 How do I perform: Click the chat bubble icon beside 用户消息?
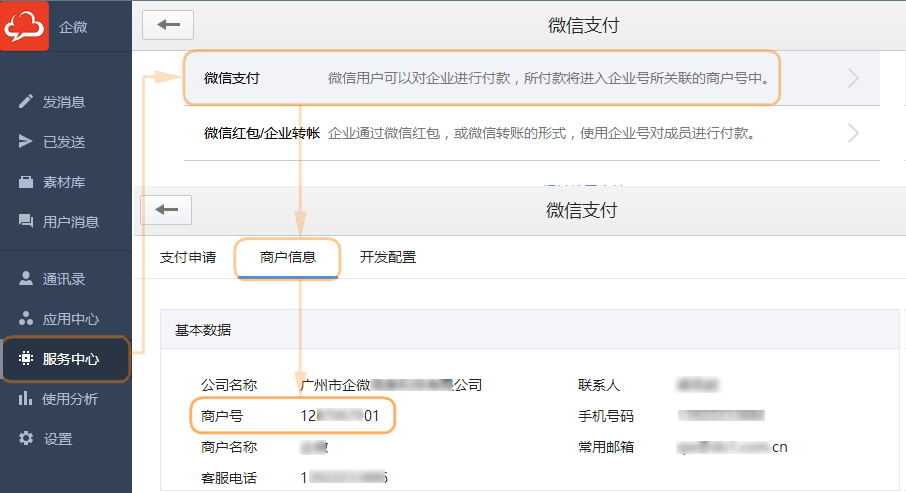click(x=26, y=221)
